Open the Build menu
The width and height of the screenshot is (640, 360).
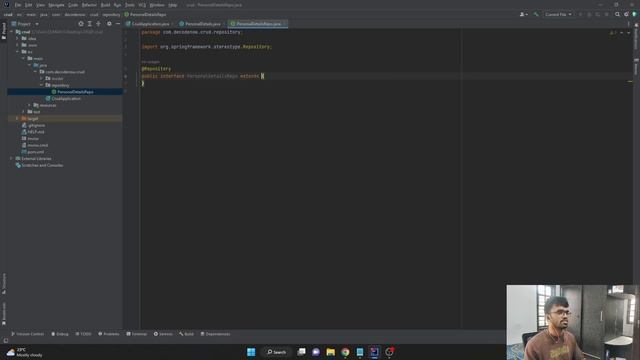[x=105, y=5]
